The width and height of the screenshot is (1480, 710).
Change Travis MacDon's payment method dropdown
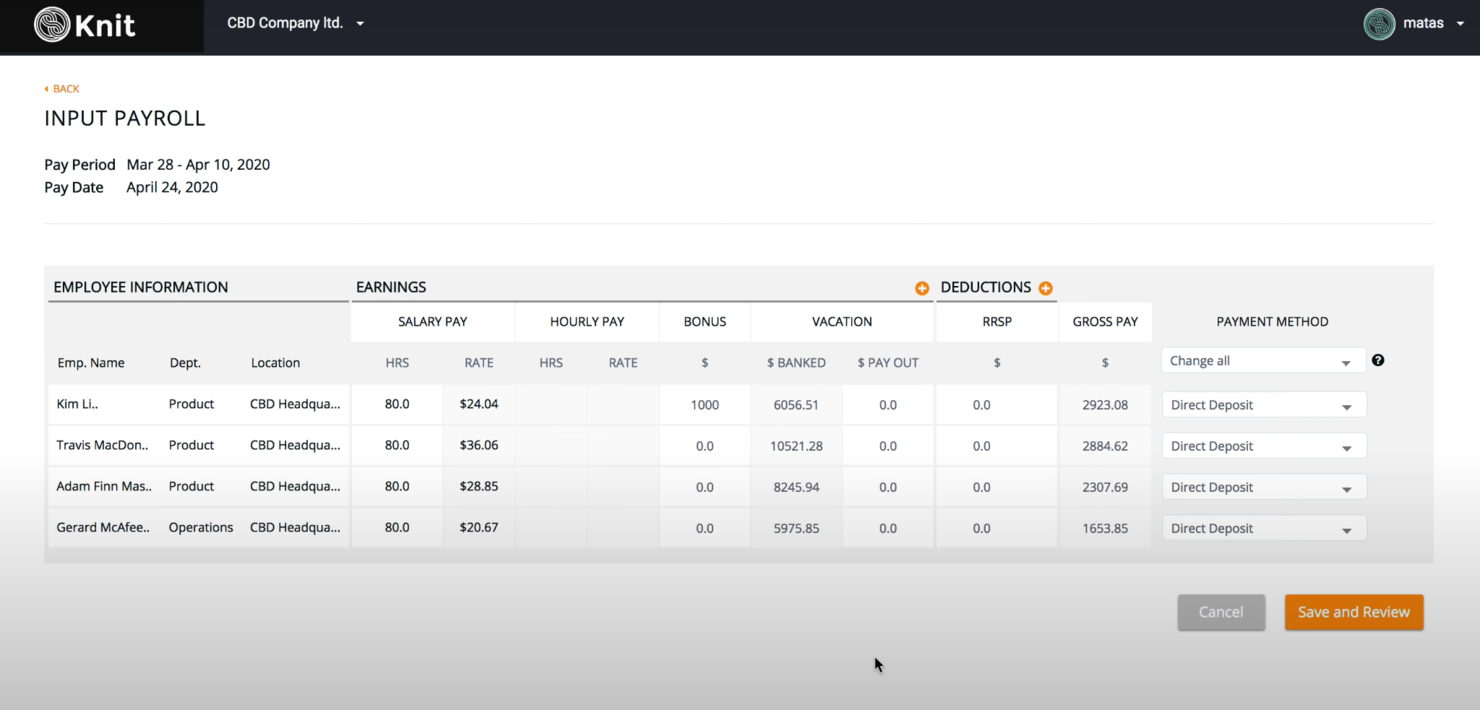point(1263,446)
